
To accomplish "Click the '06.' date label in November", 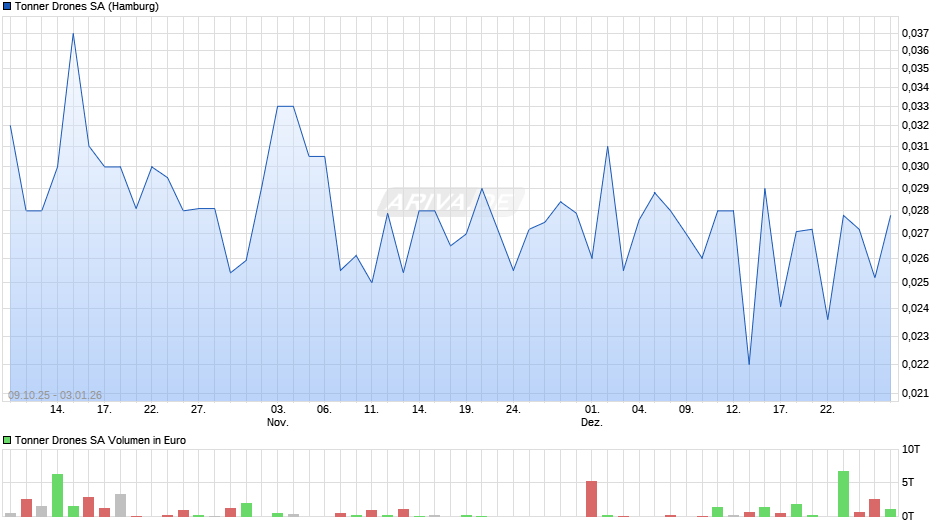I will (x=324, y=410).
